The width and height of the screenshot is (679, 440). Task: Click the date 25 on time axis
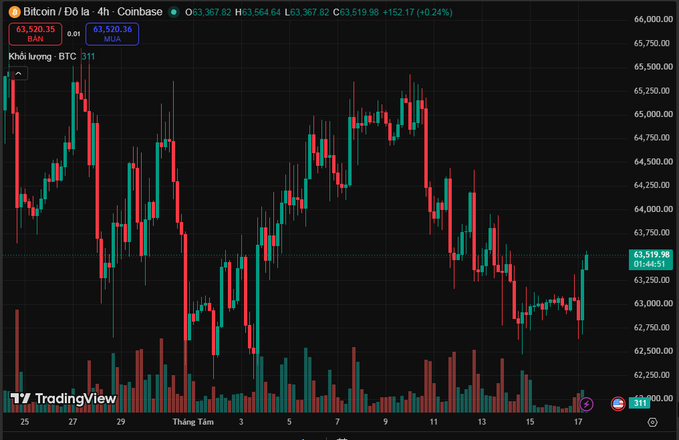click(x=25, y=422)
